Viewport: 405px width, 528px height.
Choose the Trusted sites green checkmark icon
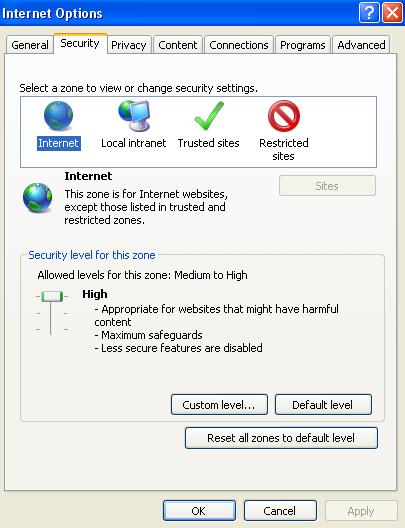pyautogui.click(x=209, y=116)
